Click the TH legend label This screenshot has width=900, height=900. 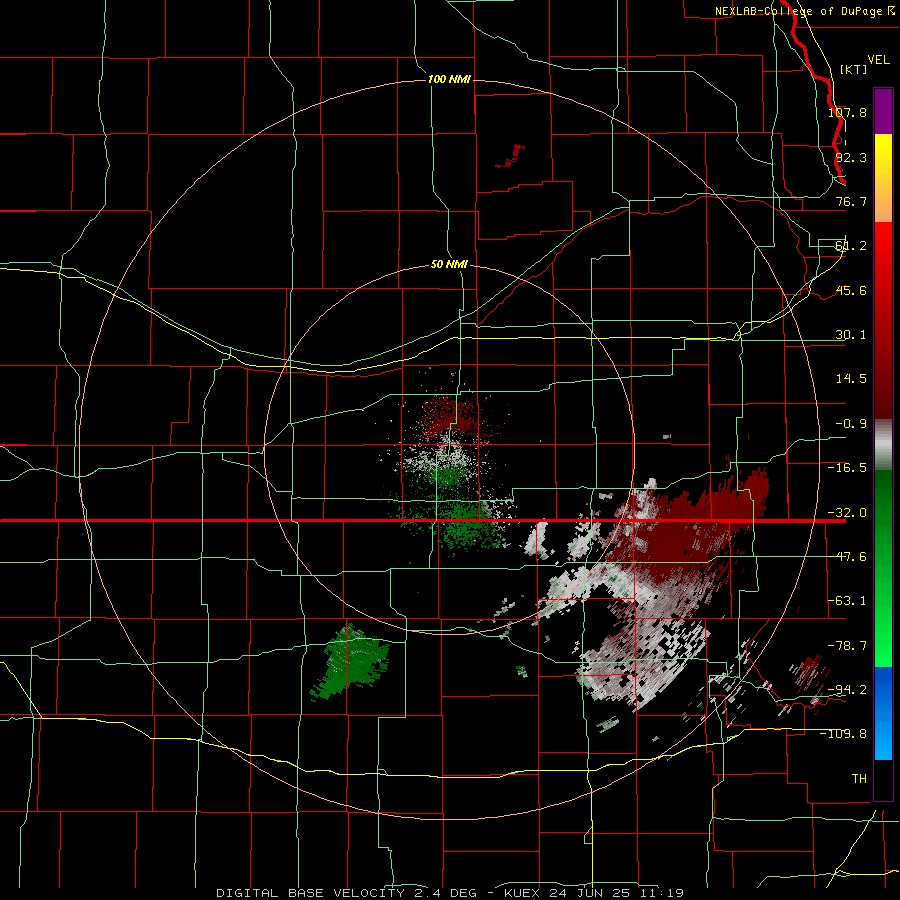pos(859,779)
